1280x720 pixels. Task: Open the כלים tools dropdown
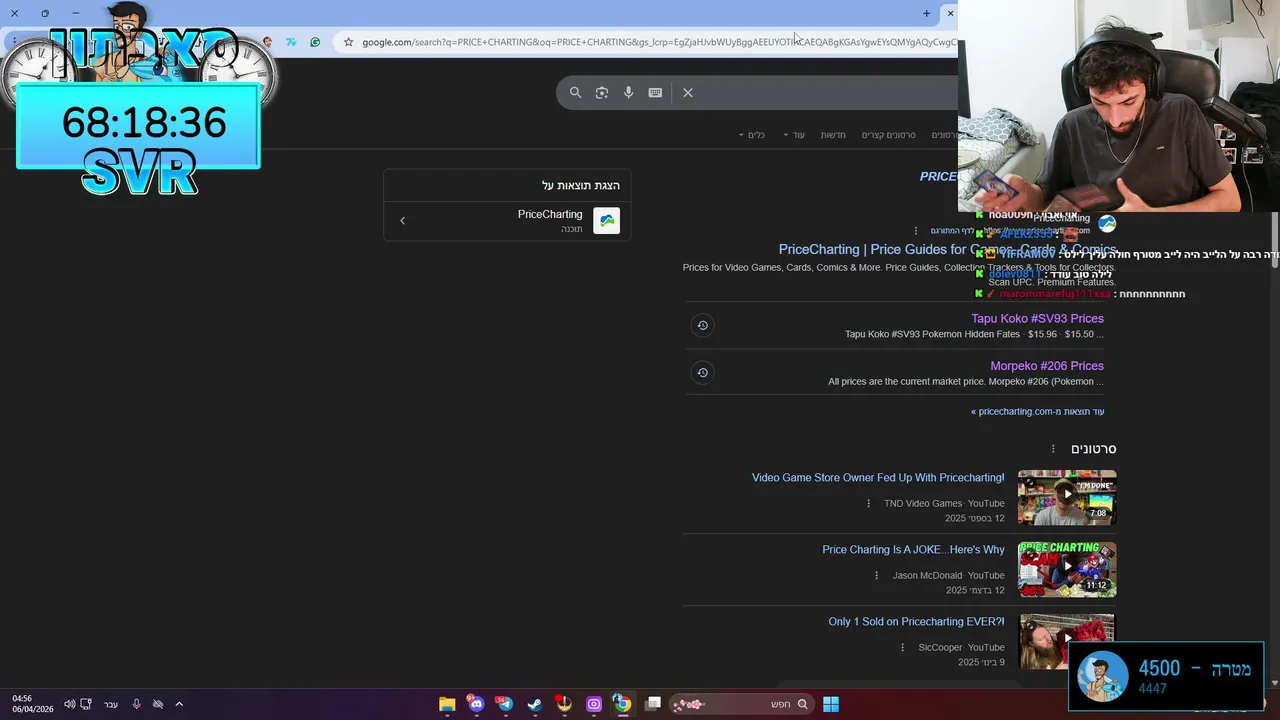[752, 135]
